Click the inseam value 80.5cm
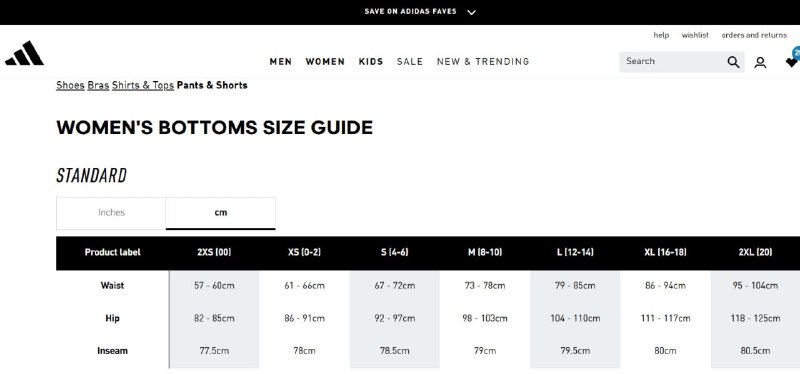This screenshot has width=800, height=374. point(755,351)
